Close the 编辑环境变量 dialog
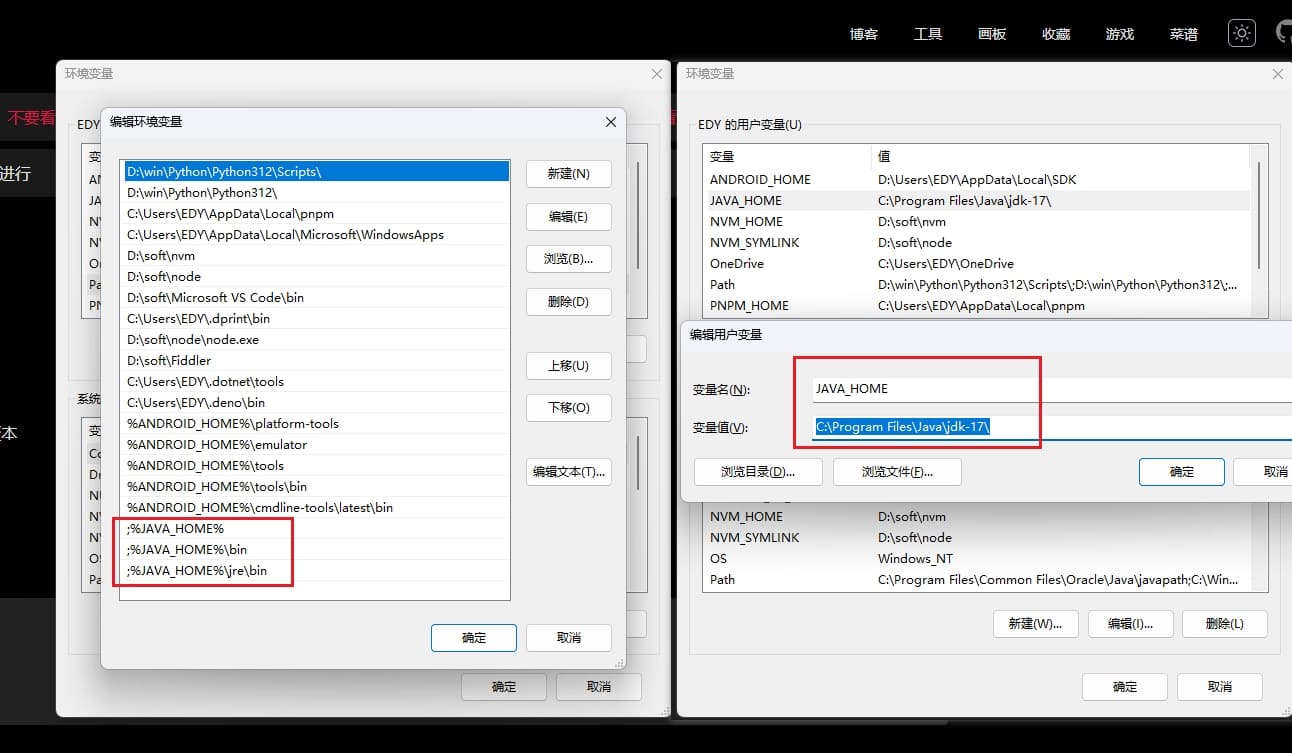 [611, 122]
